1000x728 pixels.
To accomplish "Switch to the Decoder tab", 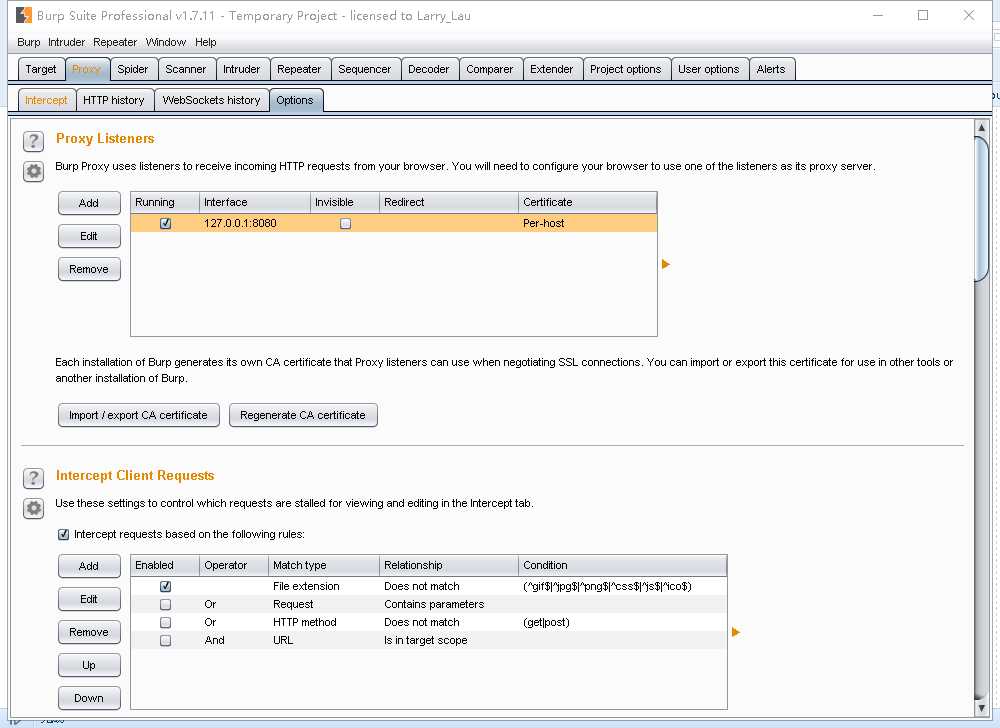I will (x=429, y=69).
